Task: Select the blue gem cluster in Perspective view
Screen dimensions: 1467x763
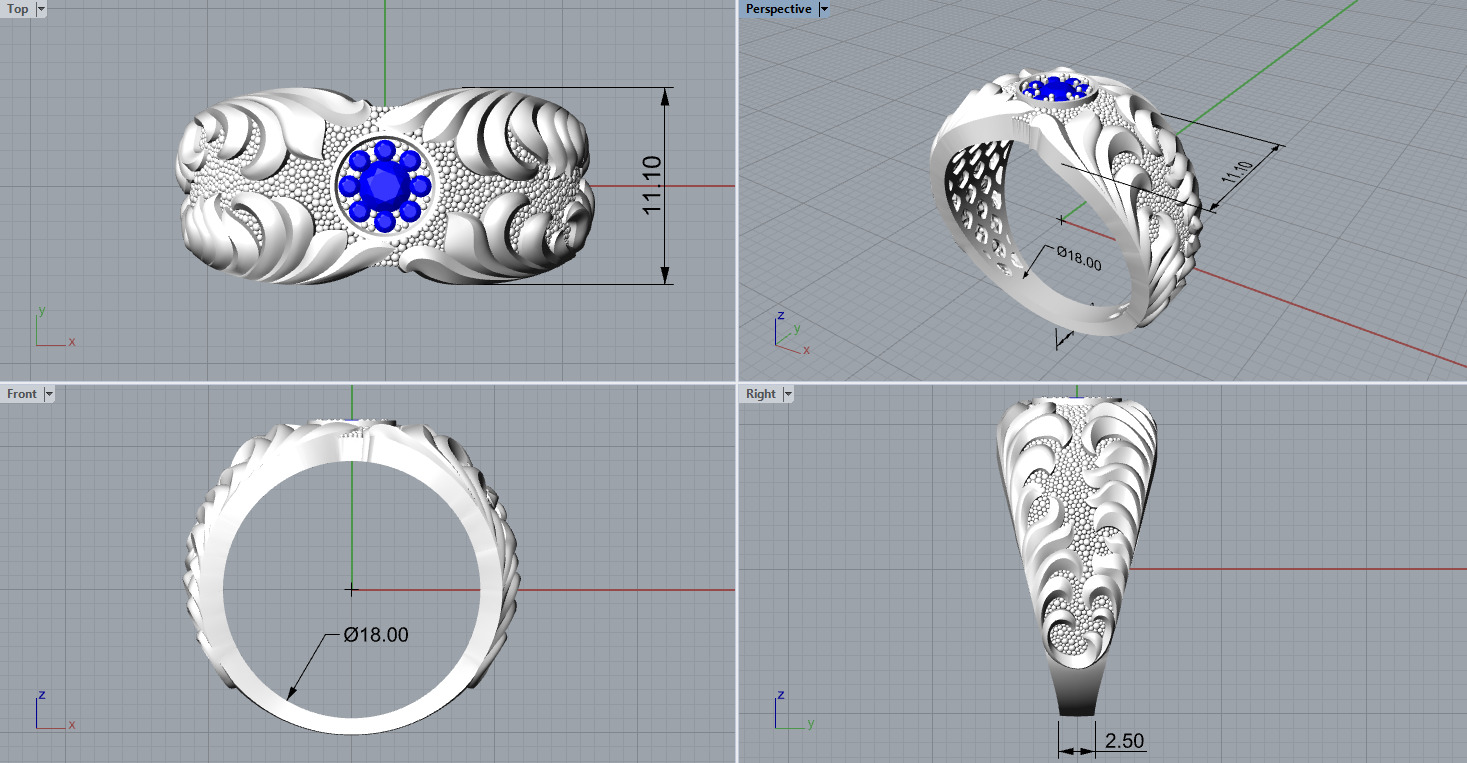Action: [x=1055, y=89]
